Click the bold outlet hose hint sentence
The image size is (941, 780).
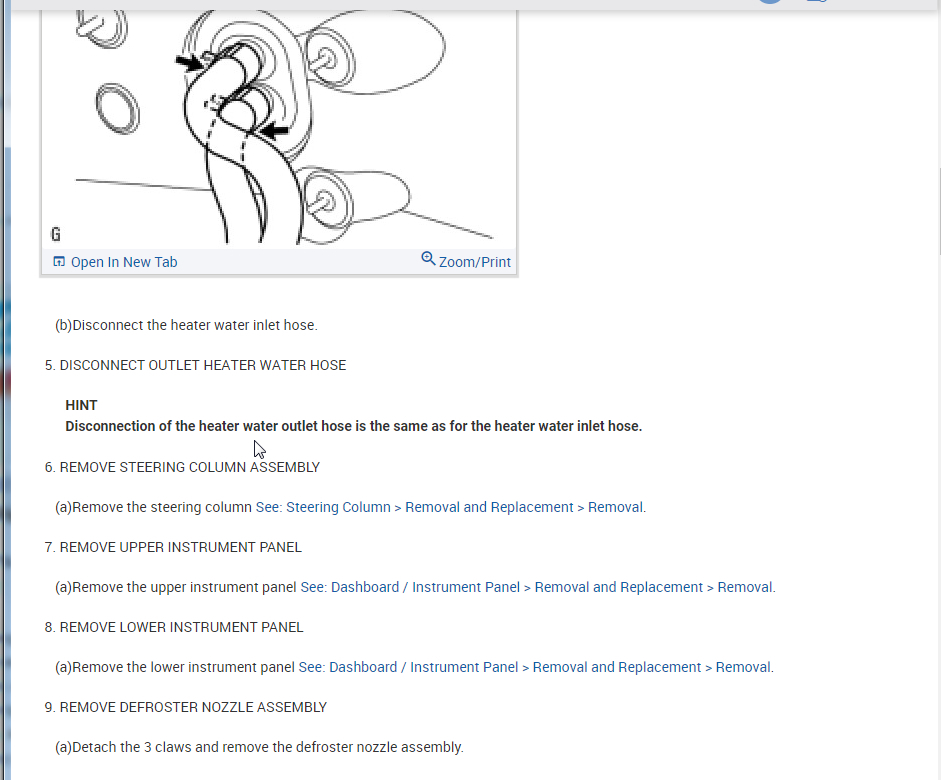pos(353,426)
